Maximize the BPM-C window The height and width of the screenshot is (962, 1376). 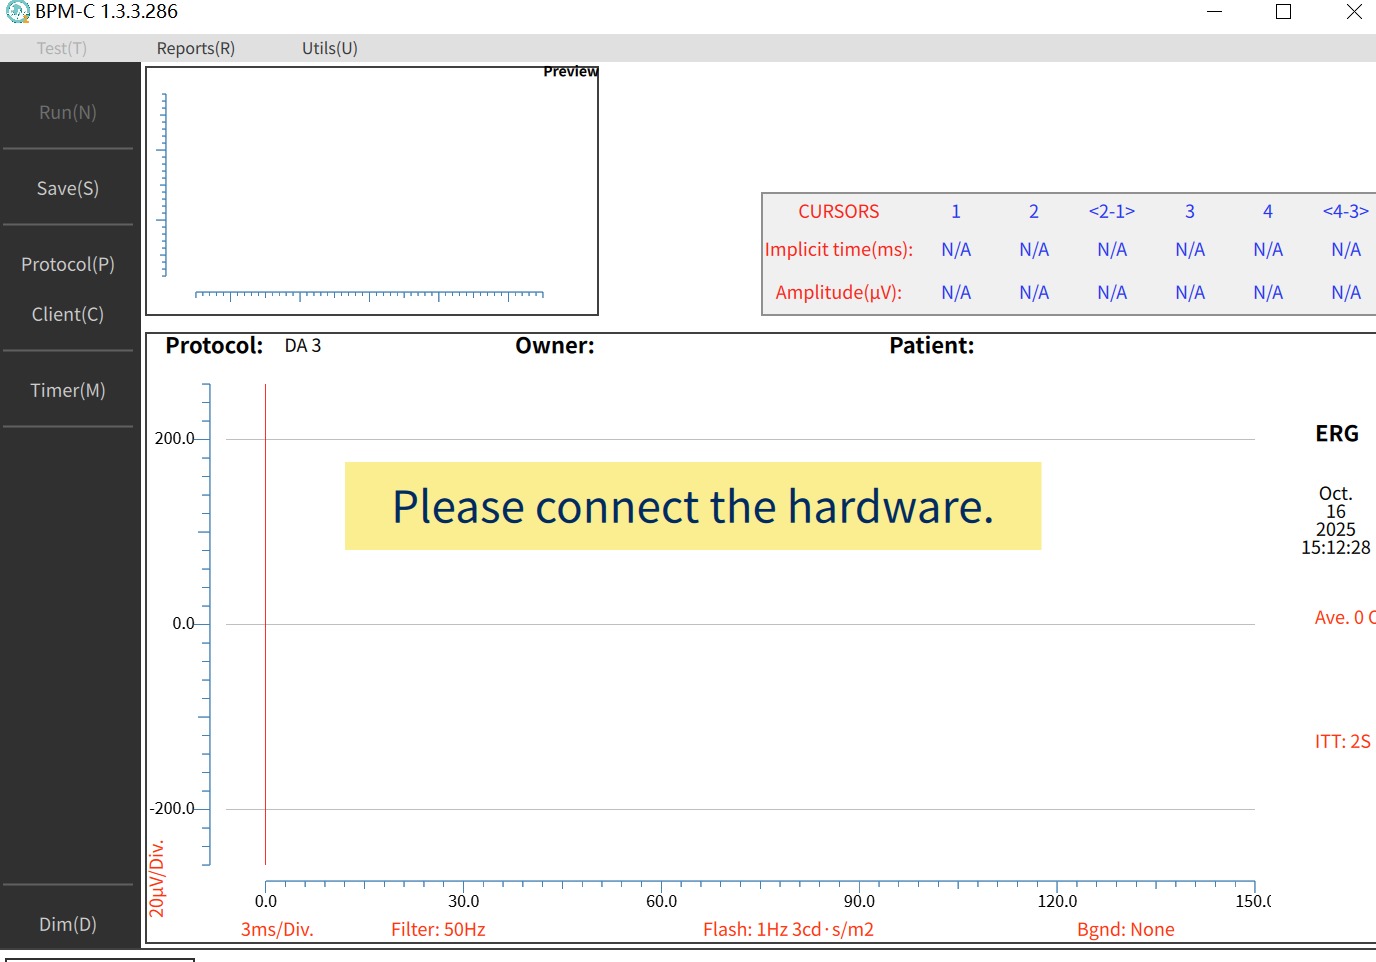[1283, 12]
